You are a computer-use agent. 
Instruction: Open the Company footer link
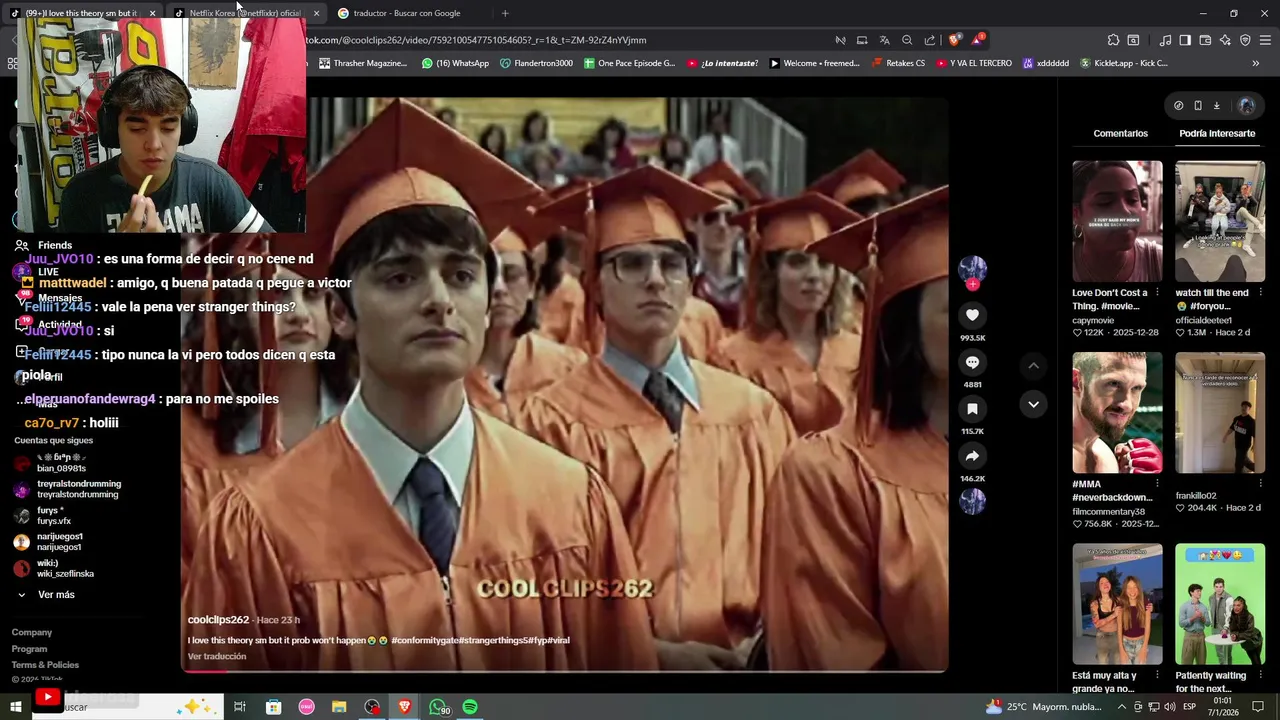(x=32, y=633)
